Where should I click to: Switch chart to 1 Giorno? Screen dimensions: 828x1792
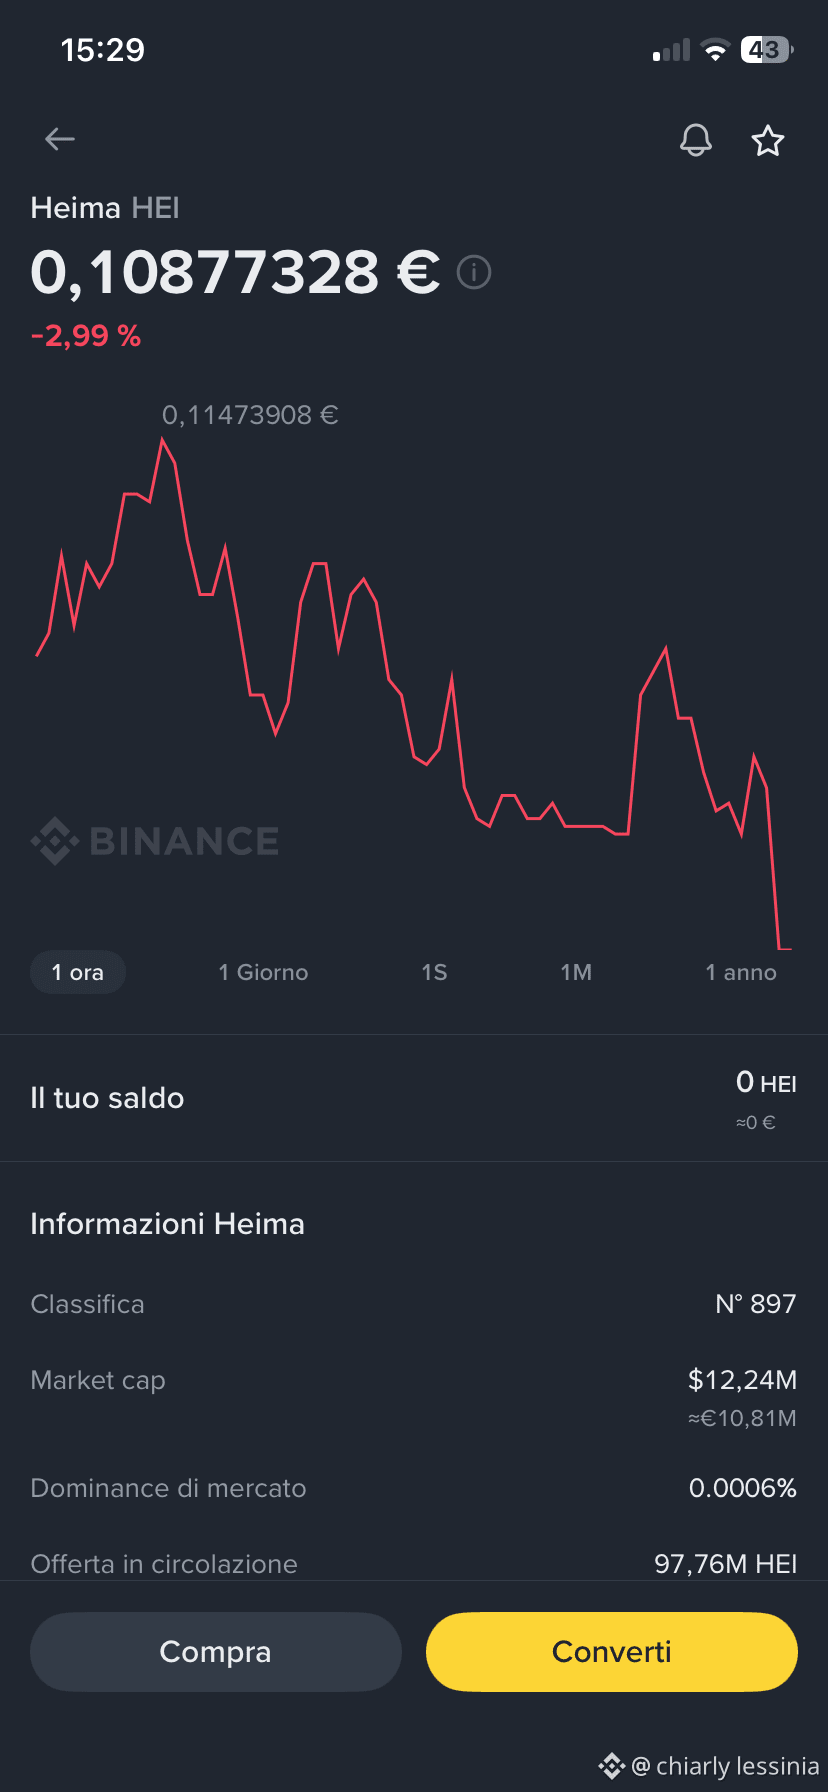(263, 972)
